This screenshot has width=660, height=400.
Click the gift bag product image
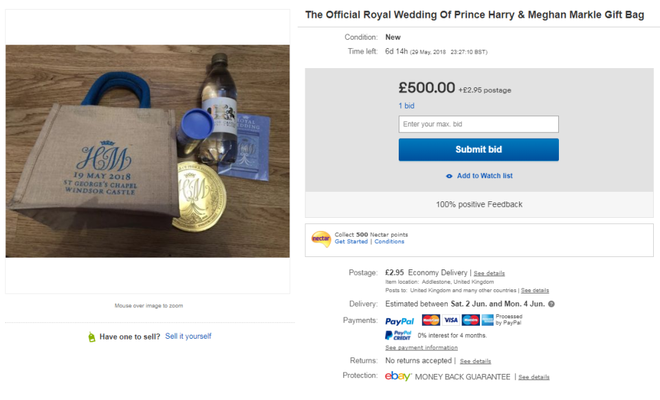(148, 151)
